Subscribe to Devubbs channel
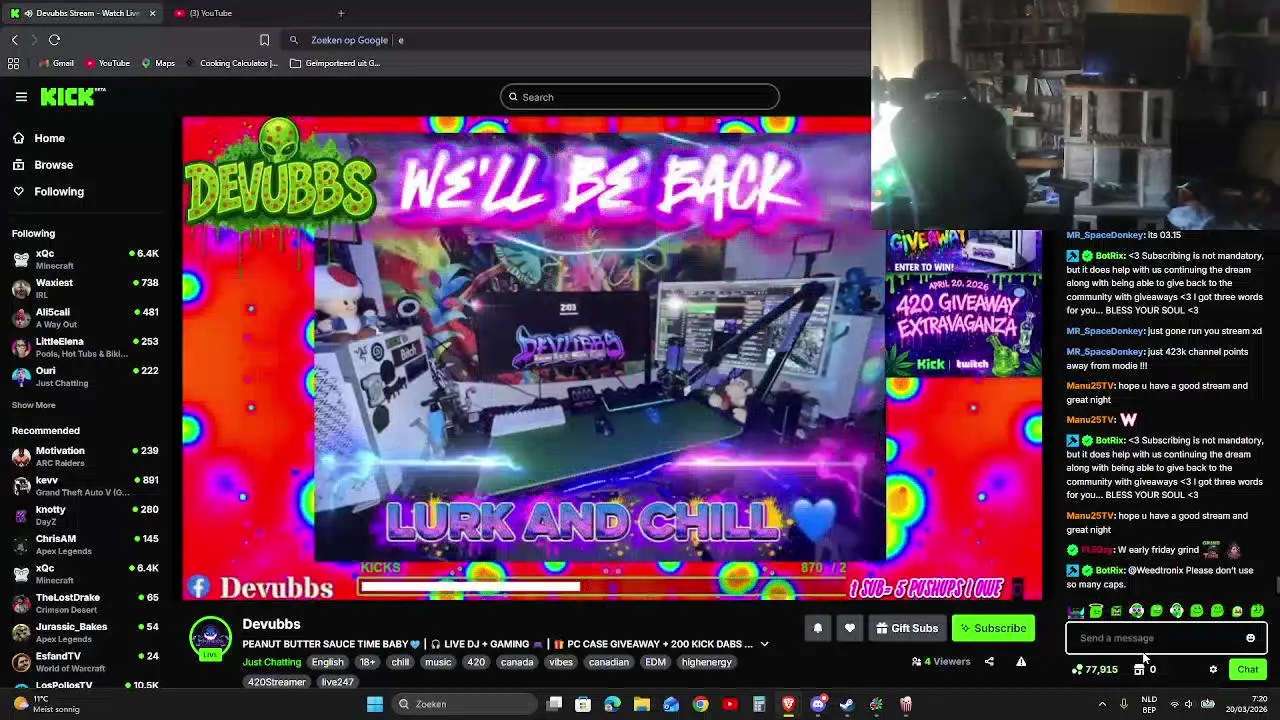This screenshot has height=720, width=1280. pyautogui.click(x=993, y=628)
